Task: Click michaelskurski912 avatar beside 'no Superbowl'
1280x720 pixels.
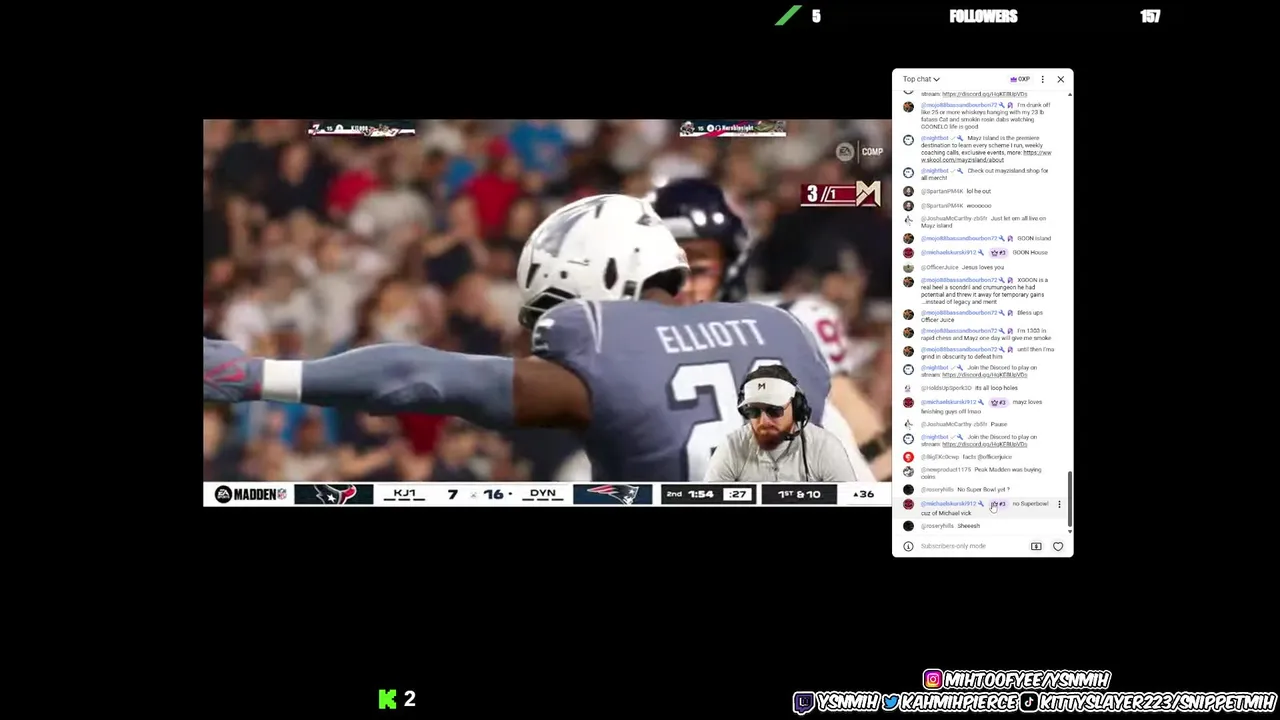Action: [x=908, y=505]
